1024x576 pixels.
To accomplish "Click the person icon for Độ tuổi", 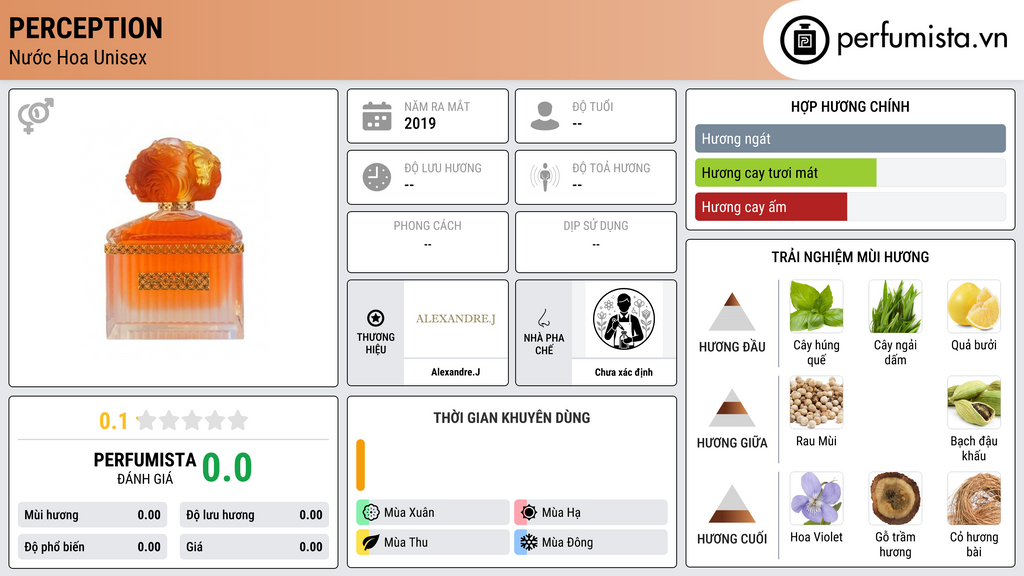I will point(545,116).
